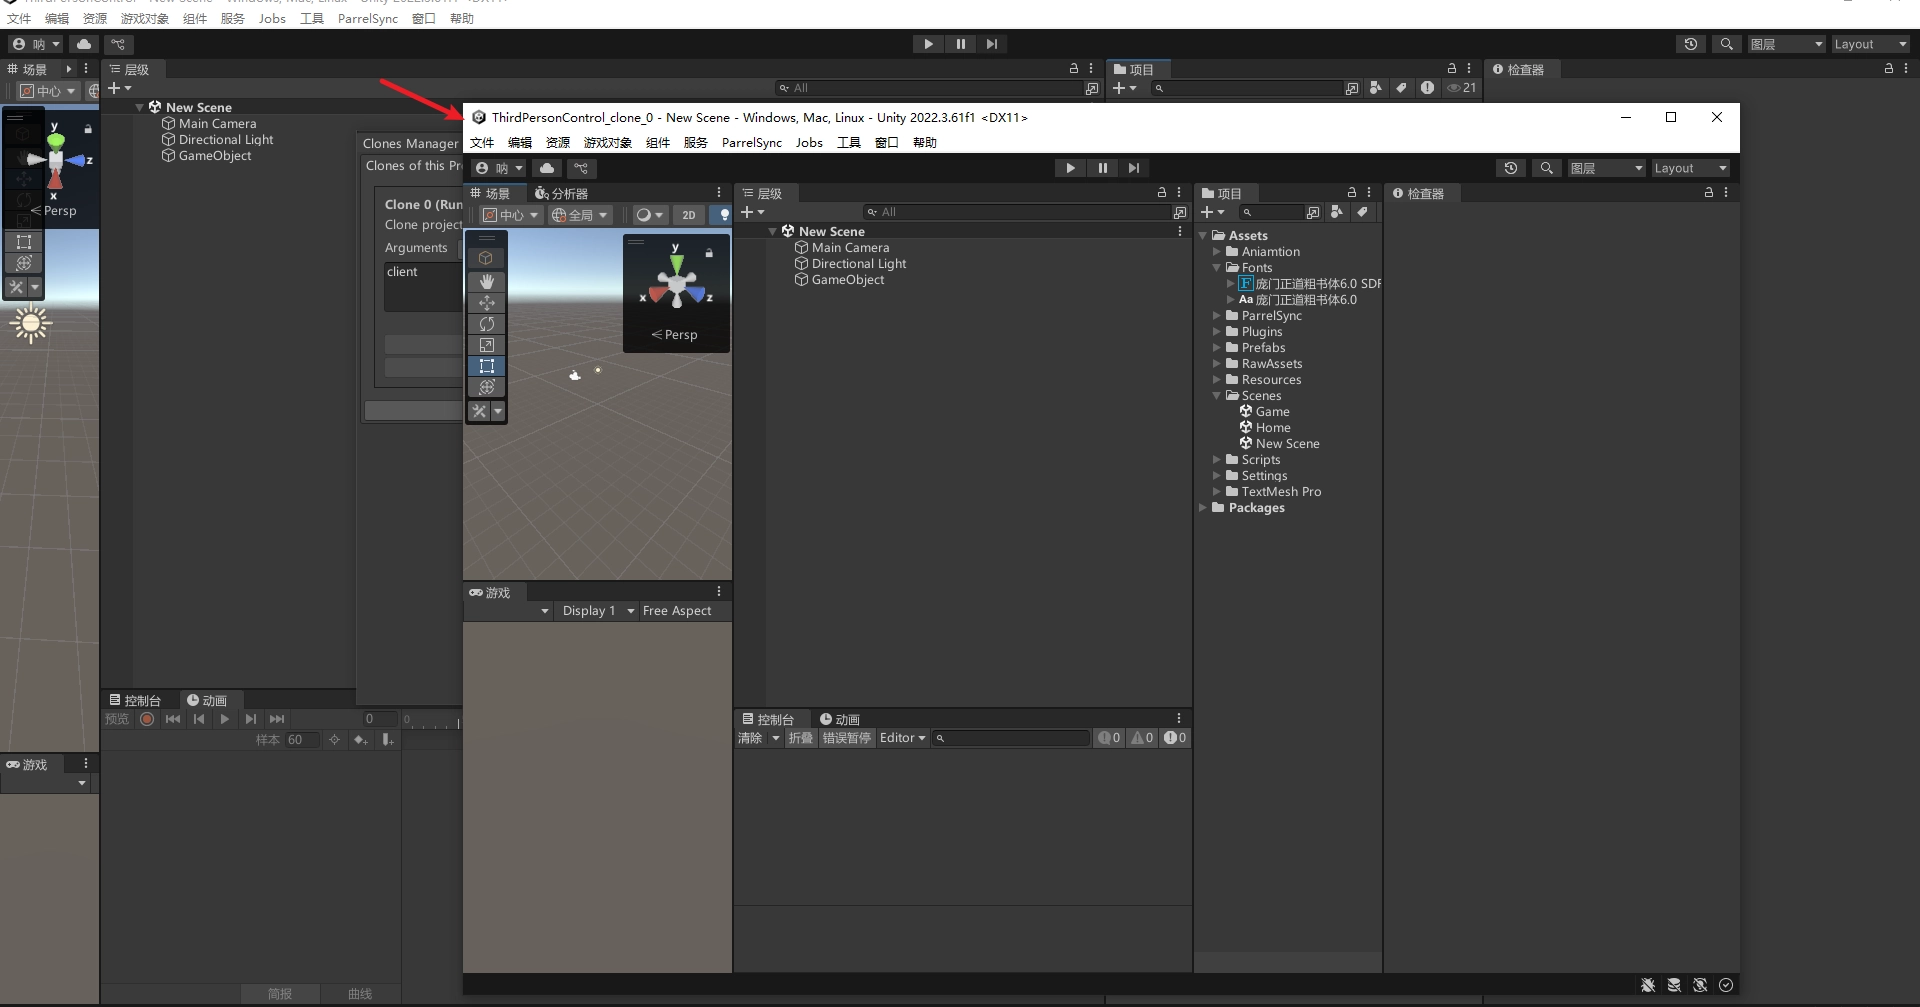Click the Pause button in the clone window
Screen dimensions: 1920x1007
coord(1102,168)
